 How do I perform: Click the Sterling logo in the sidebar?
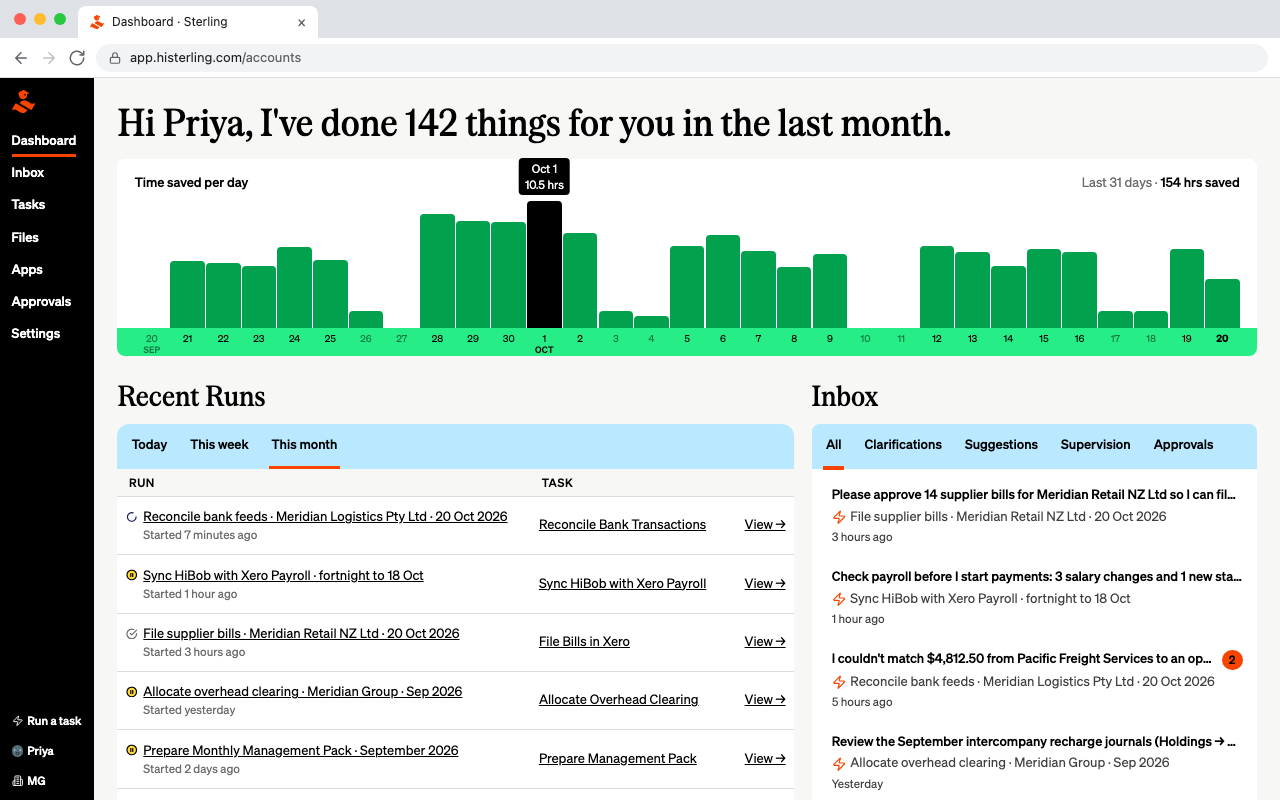point(23,101)
